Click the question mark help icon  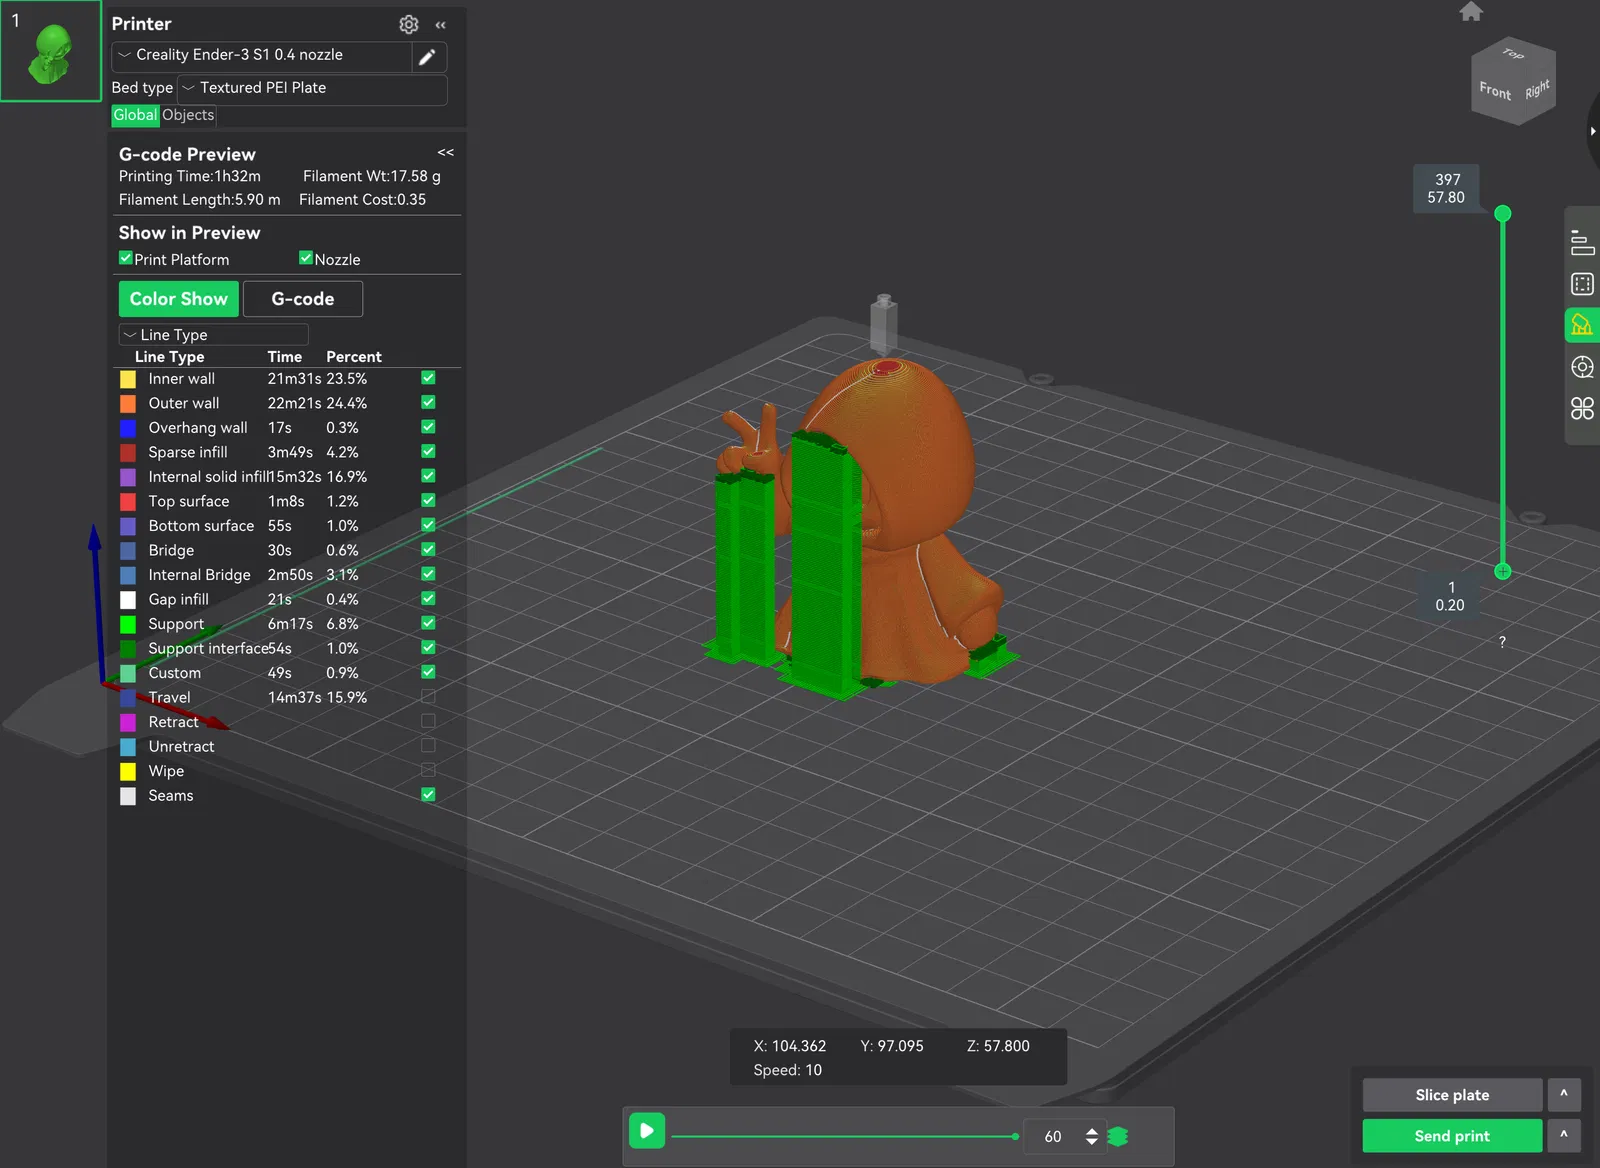[1502, 642]
